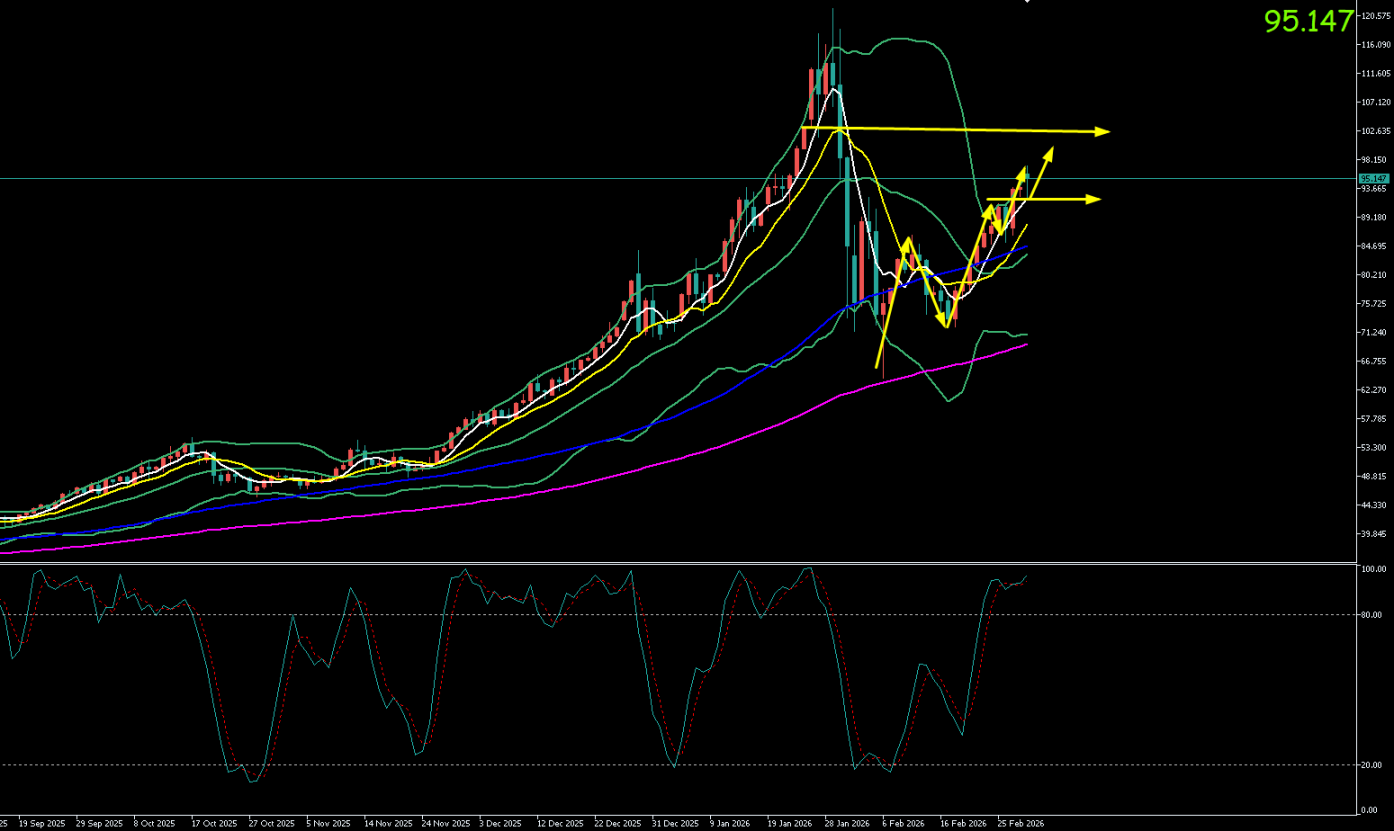The width and height of the screenshot is (1394, 831).
Task: Select the 80.00 level label on oscillator scale
Action: coord(1370,615)
